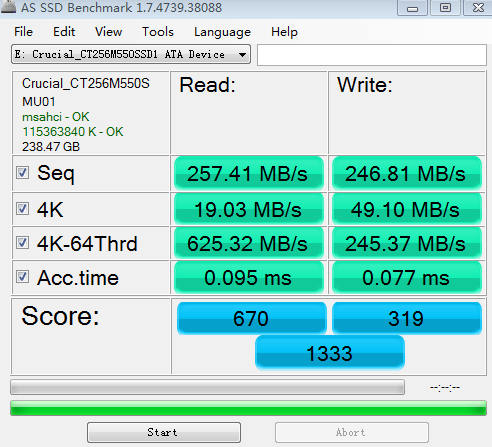The image size is (492, 447).
Task: Click the AS SSD Benchmark title bar icon
Action: click(x=9, y=6)
